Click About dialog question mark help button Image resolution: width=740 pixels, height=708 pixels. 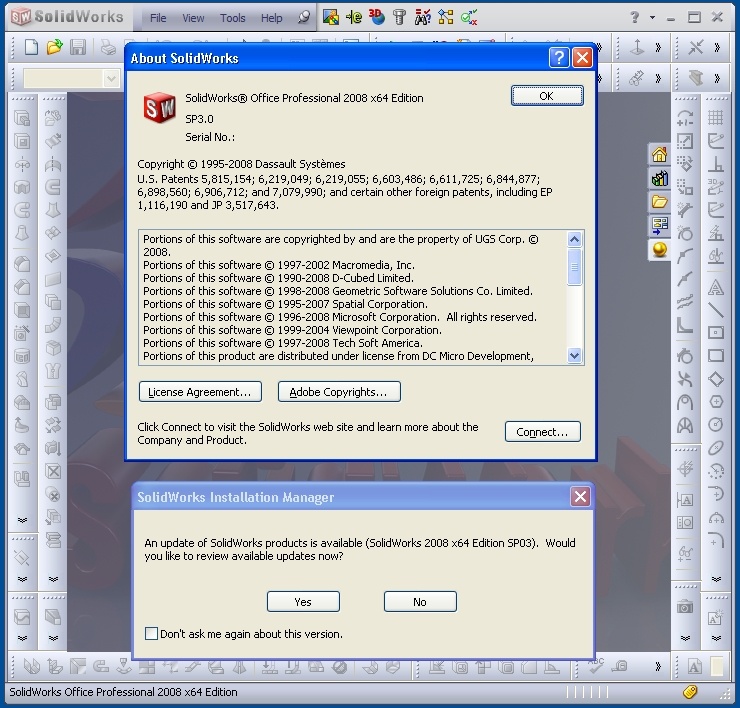tap(559, 58)
